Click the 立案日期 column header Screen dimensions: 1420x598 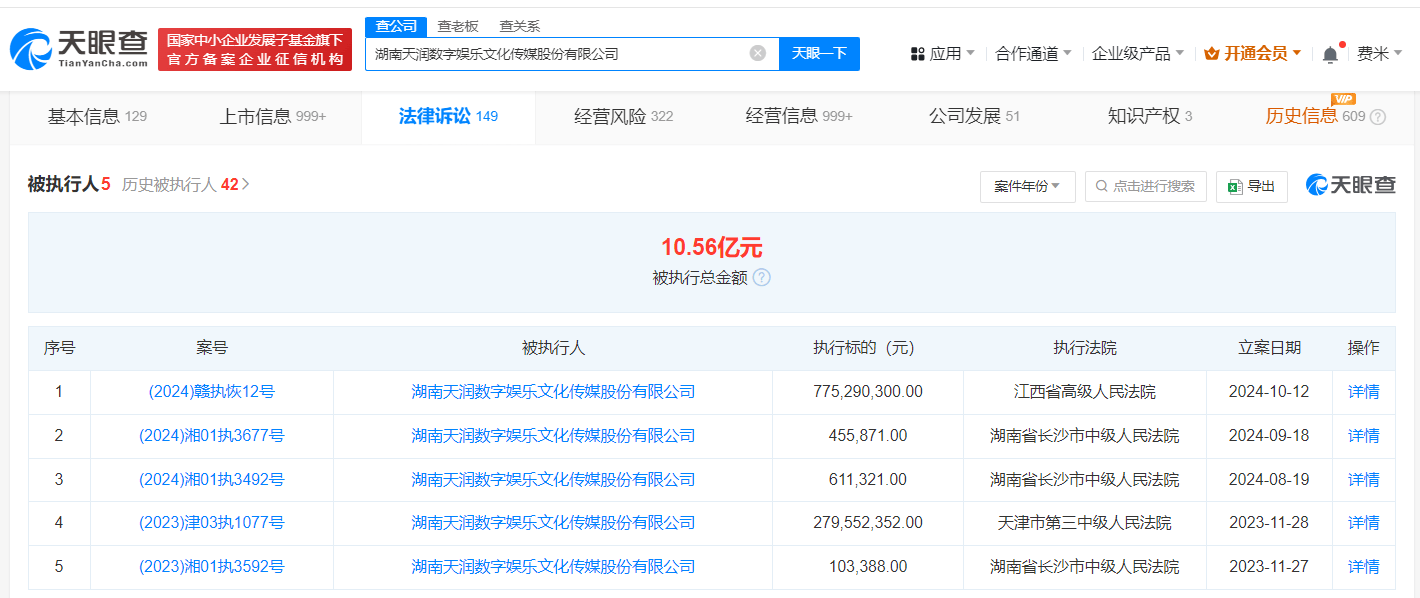tap(1269, 348)
